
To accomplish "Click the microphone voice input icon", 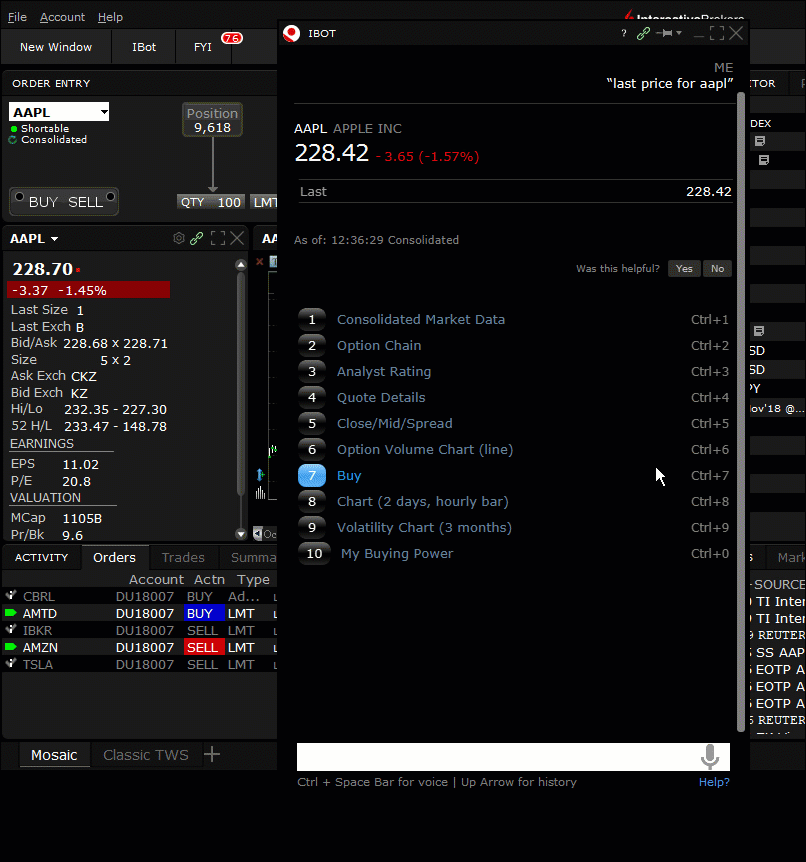I will (x=710, y=757).
